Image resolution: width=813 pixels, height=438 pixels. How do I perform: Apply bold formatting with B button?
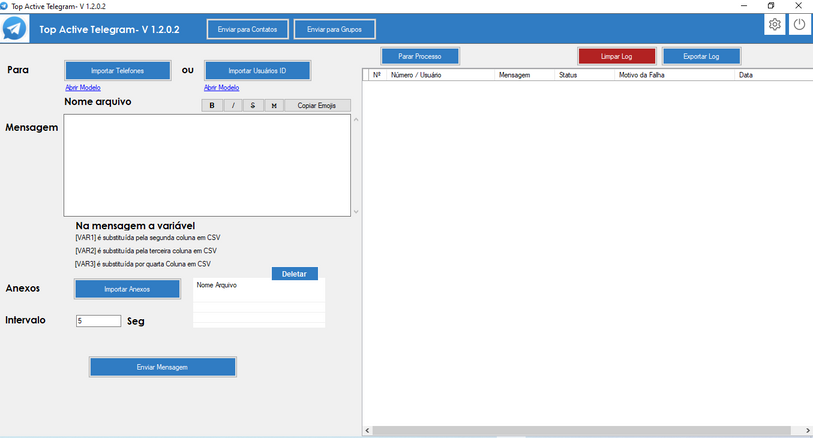click(x=212, y=105)
